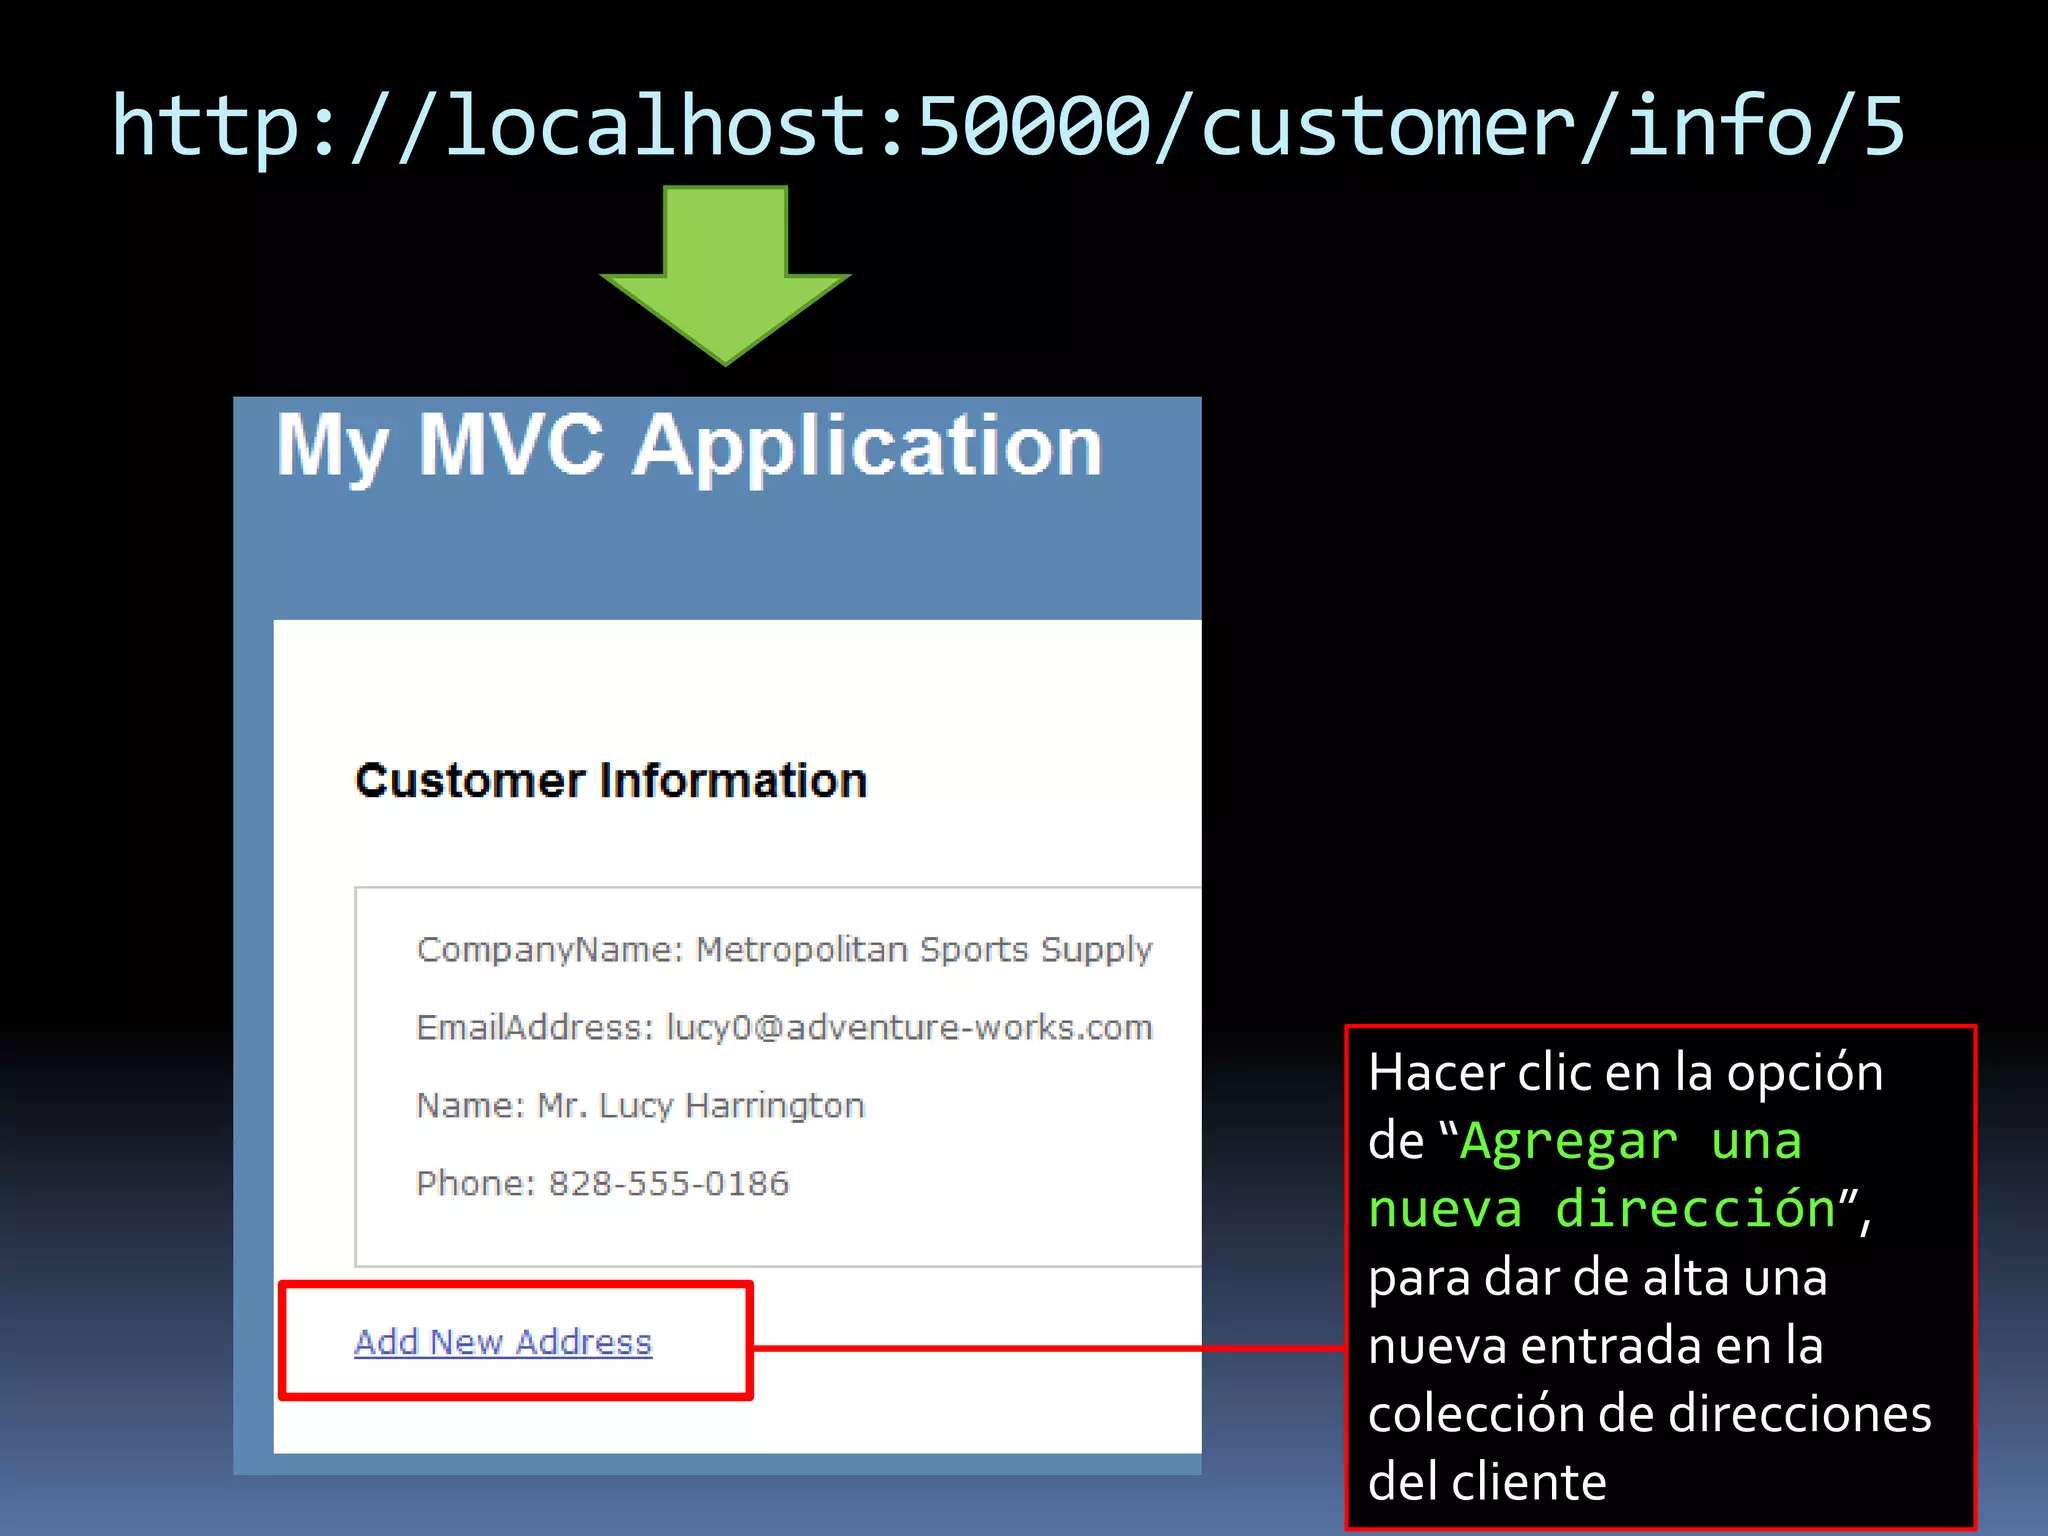Click the 'Hacer clic en la opción' line

coord(1625,1073)
